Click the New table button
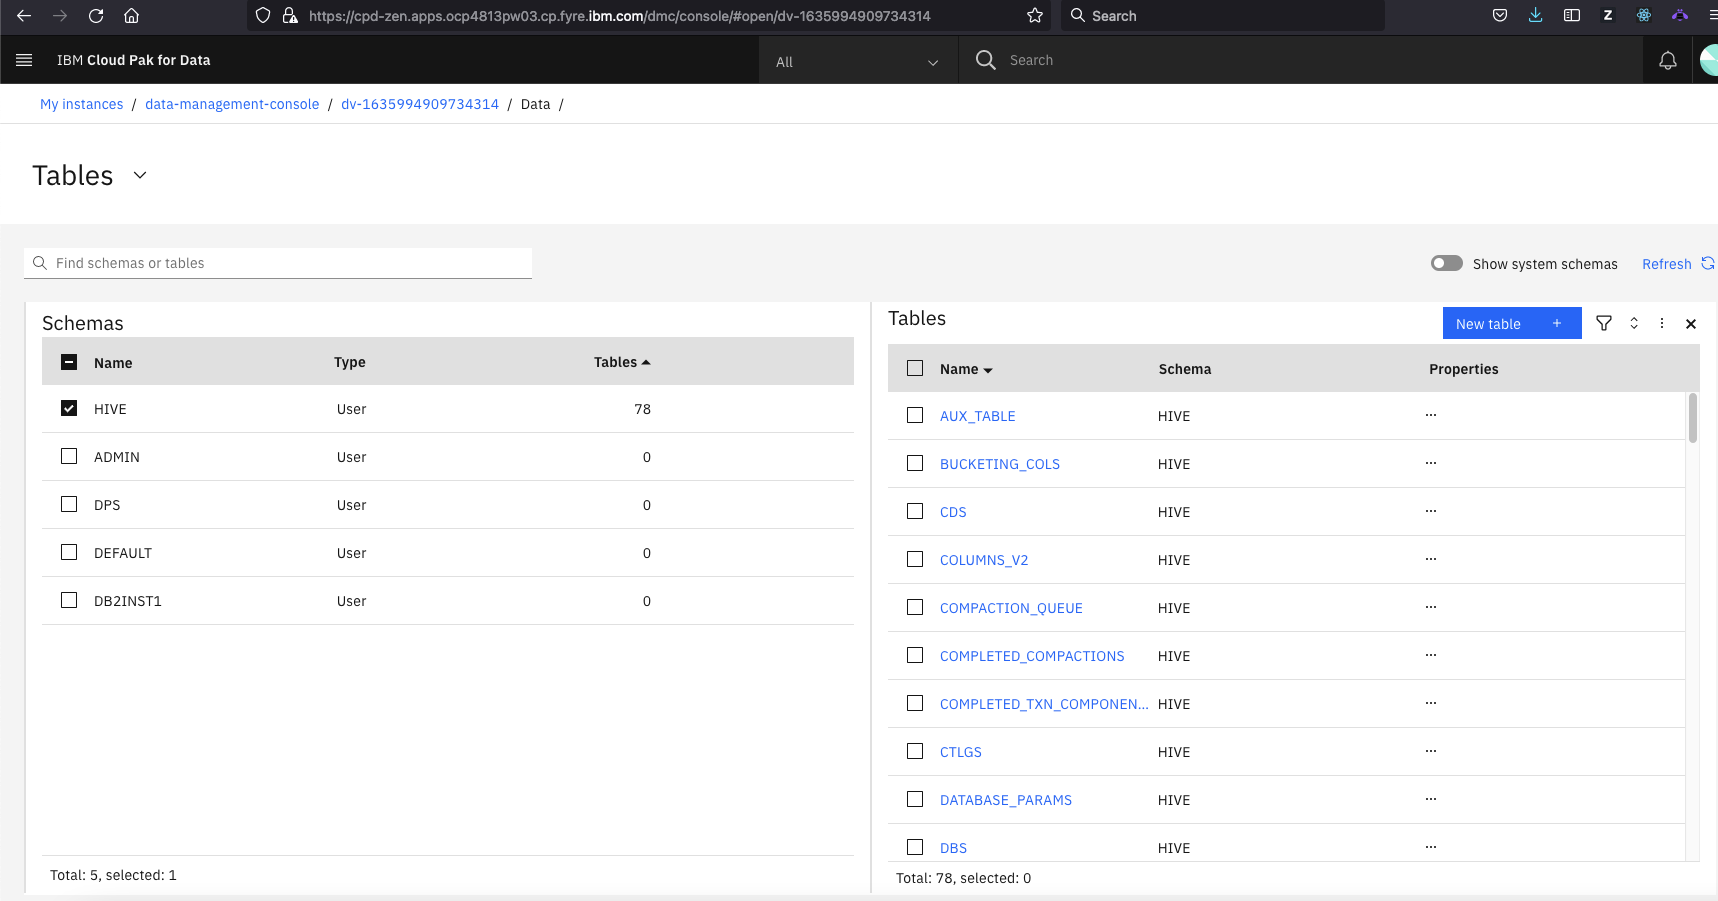Image resolution: width=1718 pixels, height=901 pixels. (x=1512, y=323)
